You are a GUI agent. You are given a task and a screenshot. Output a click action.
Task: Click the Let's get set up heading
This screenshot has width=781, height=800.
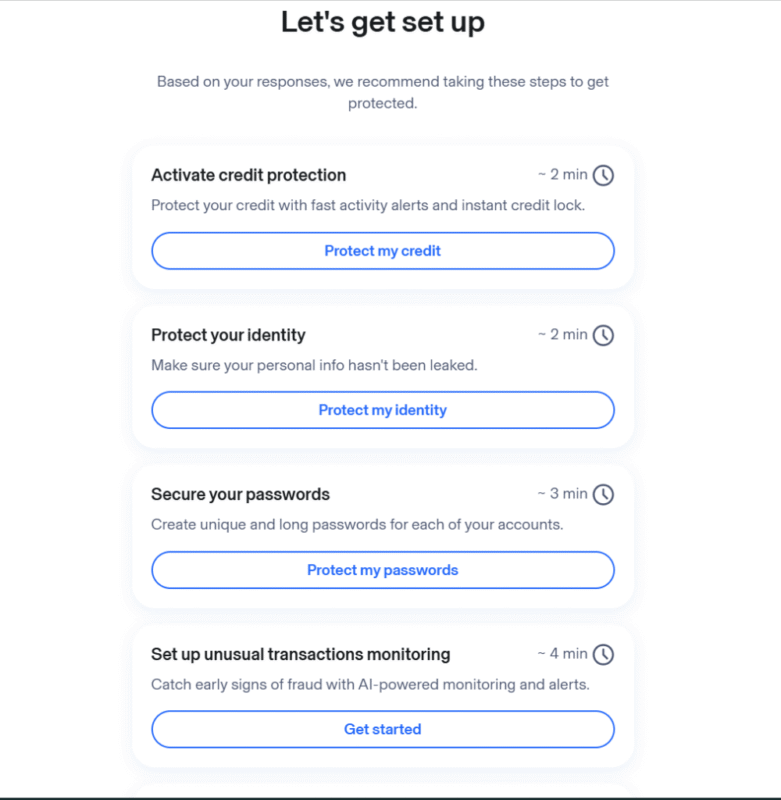click(382, 22)
